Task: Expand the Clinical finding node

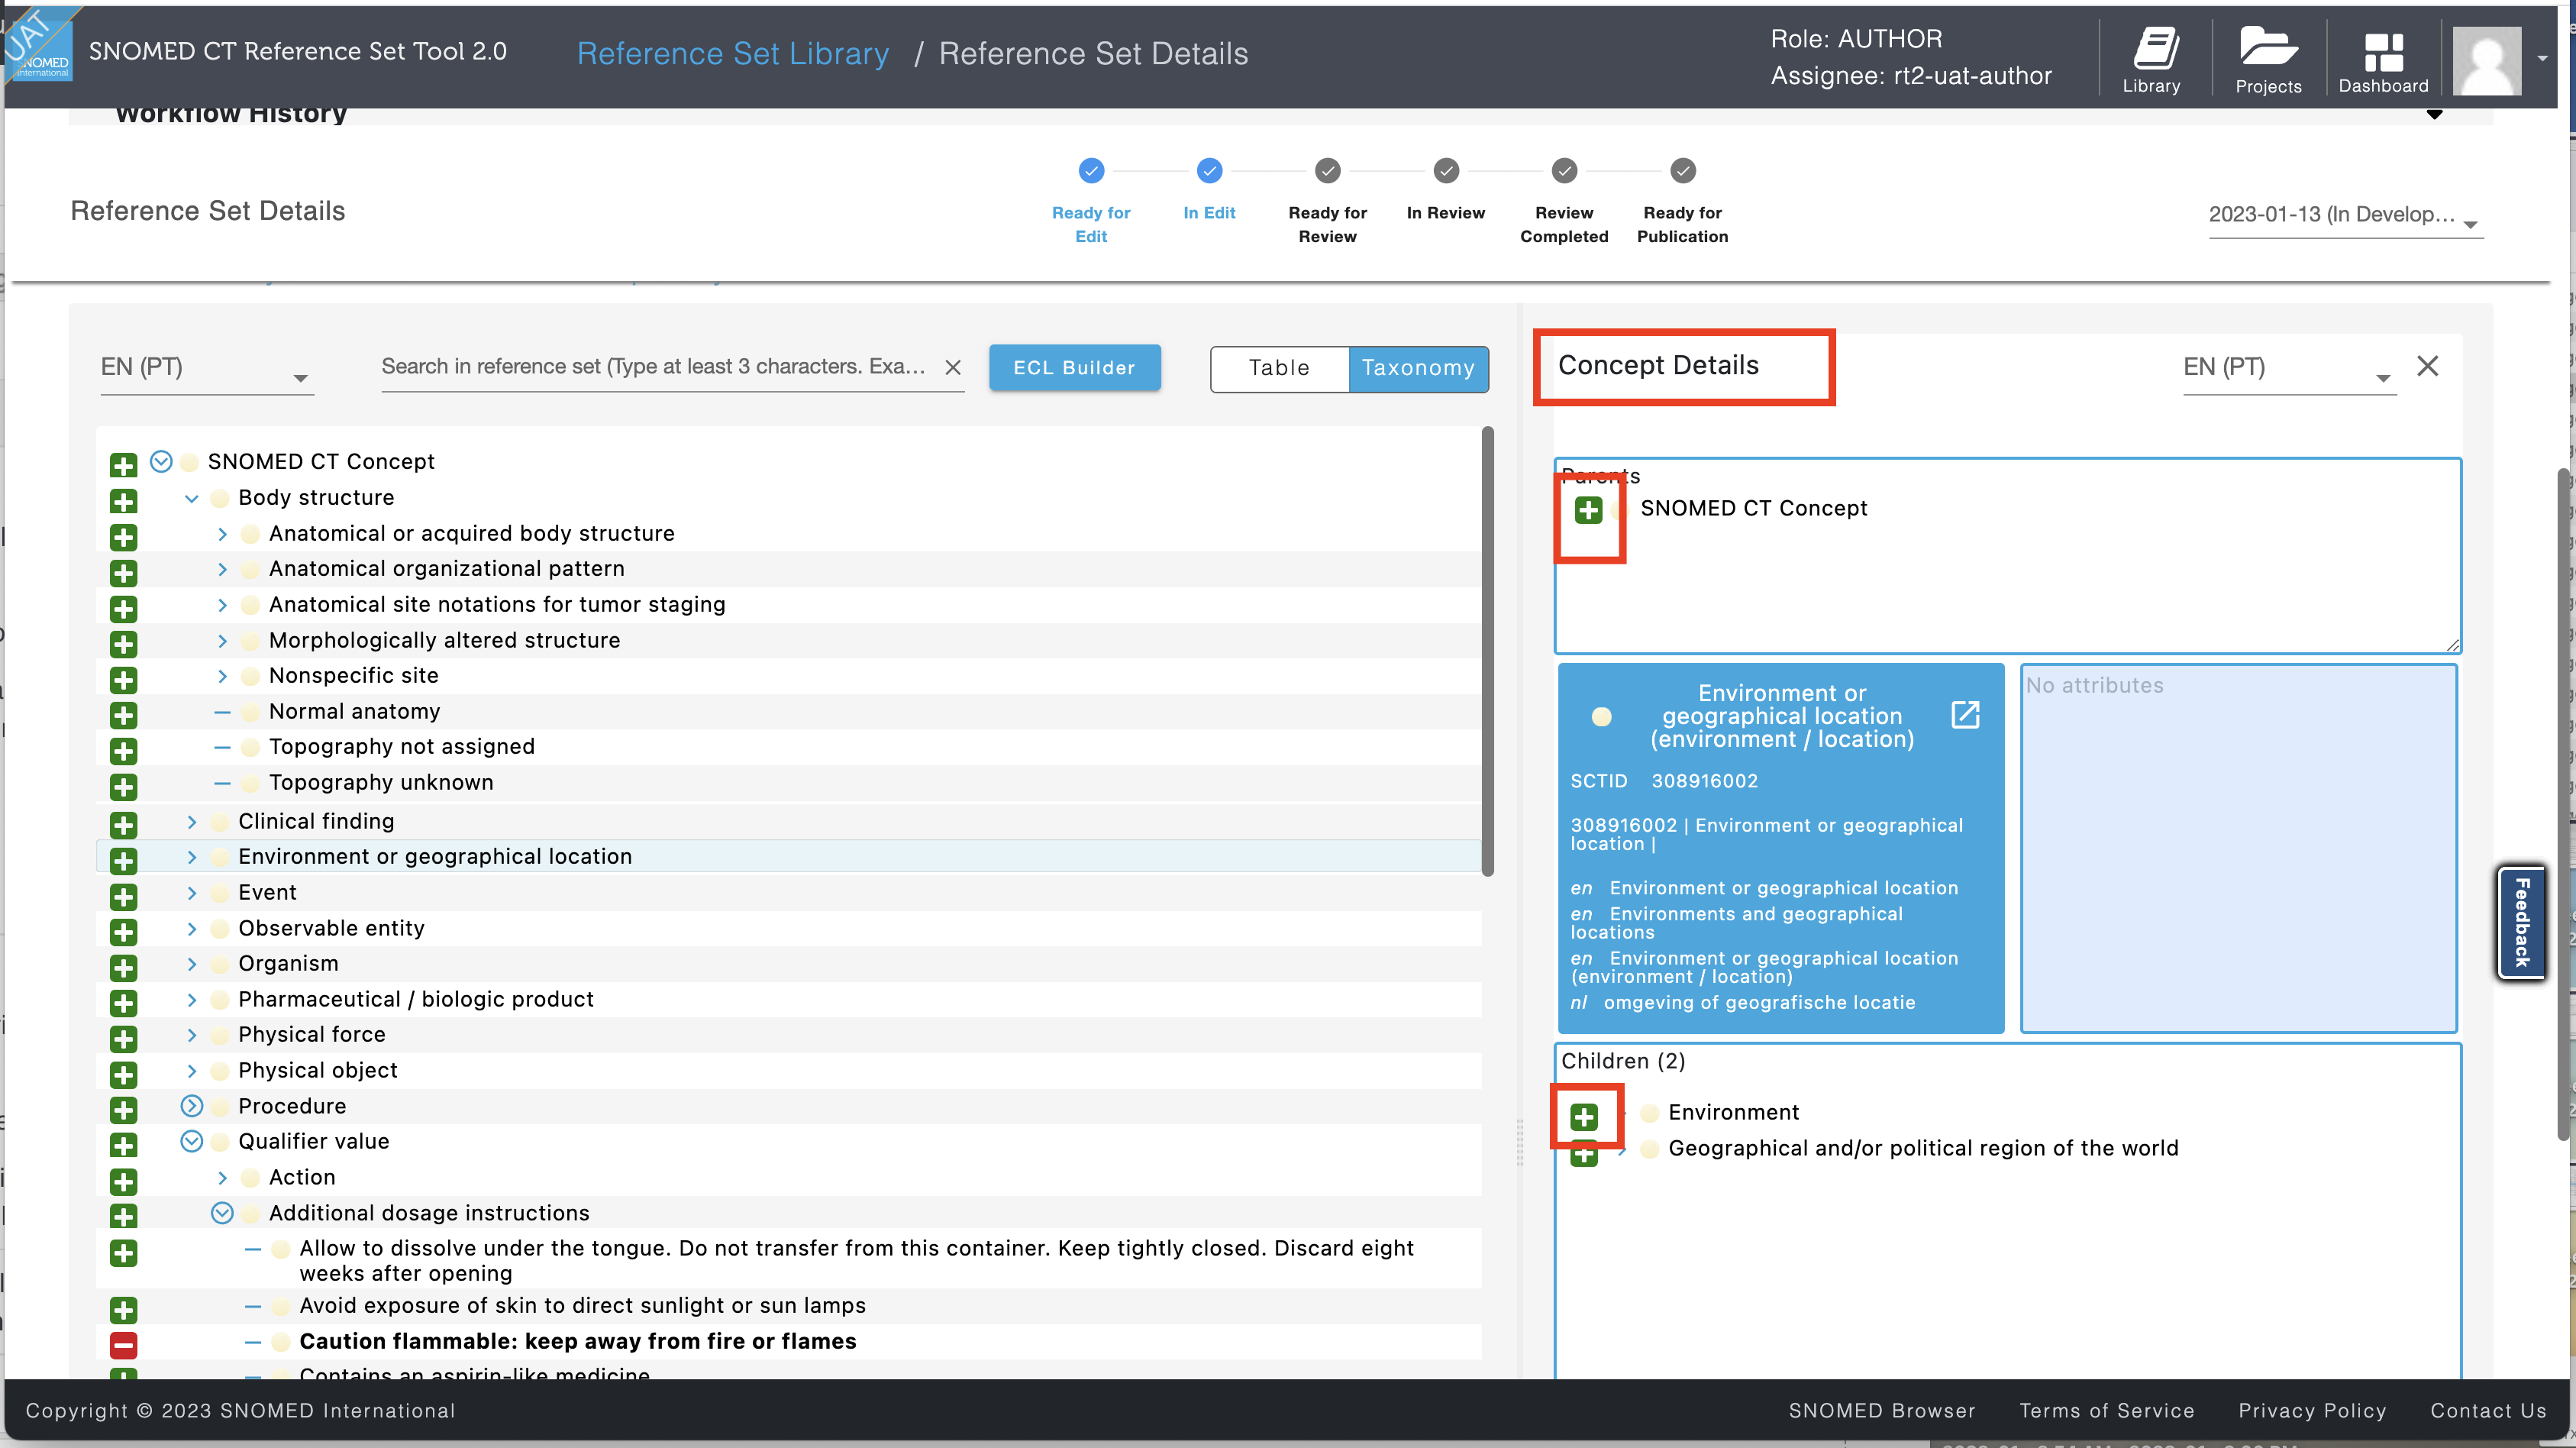Action: point(191,822)
